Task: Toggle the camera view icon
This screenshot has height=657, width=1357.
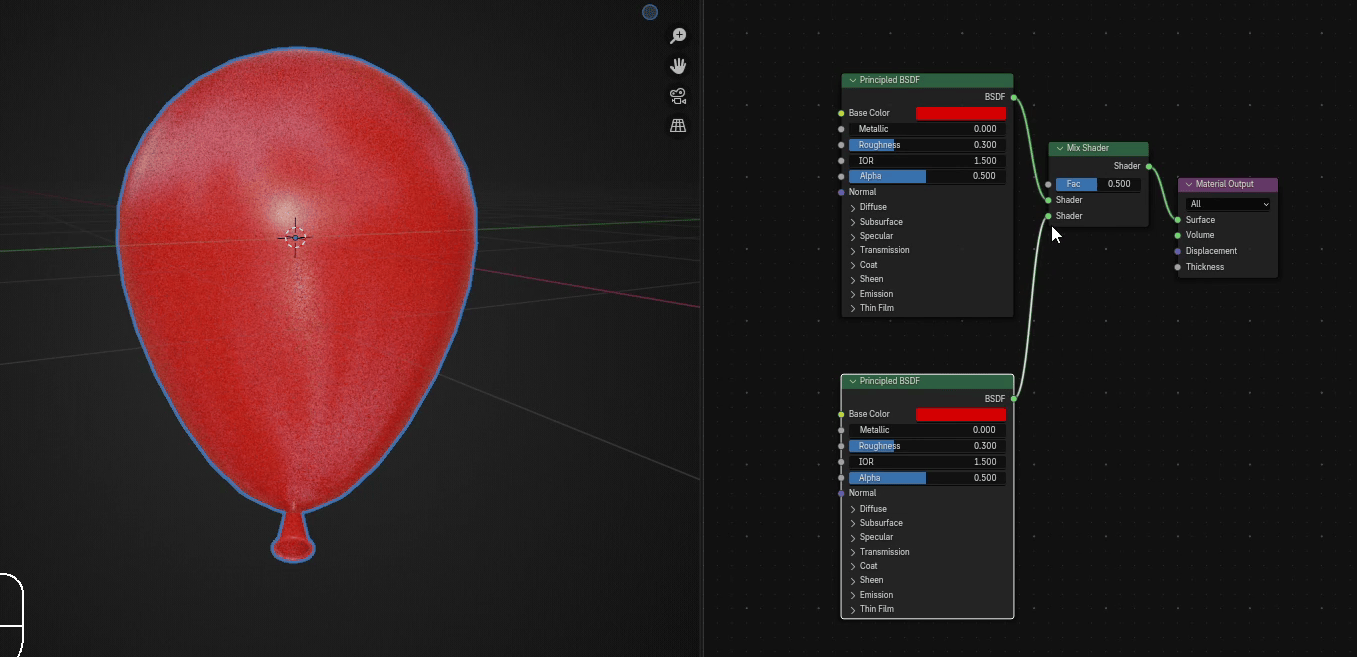Action: click(678, 96)
